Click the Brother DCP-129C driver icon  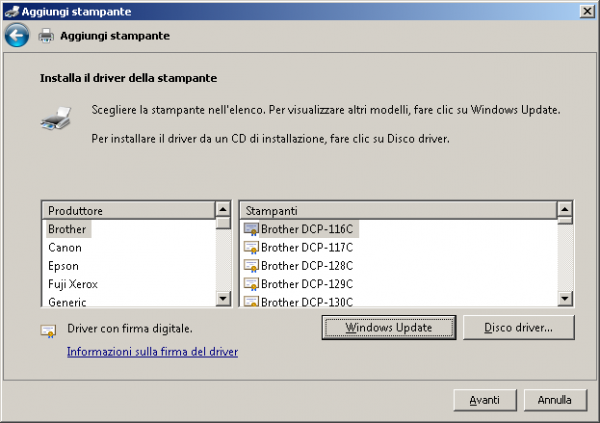click(x=251, y=283)
